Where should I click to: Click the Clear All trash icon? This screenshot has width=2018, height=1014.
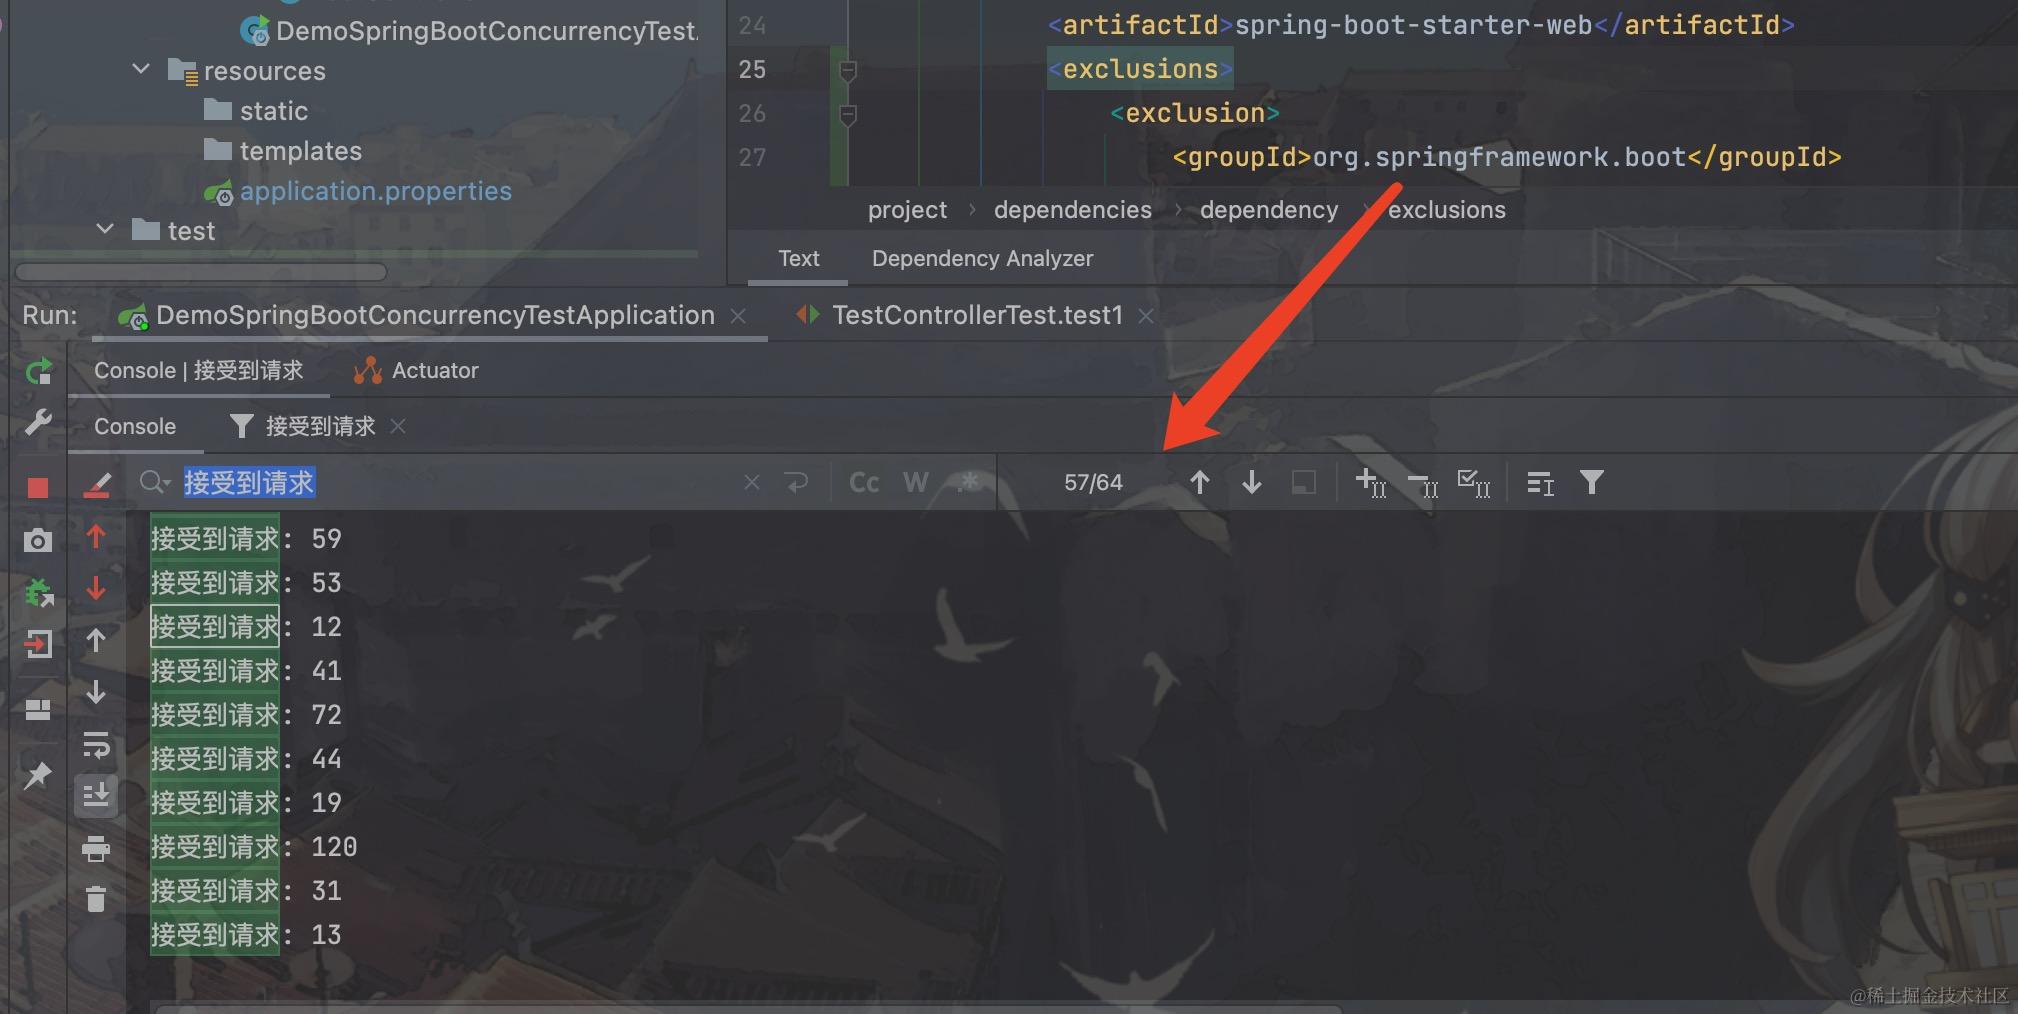click(96, 899)
